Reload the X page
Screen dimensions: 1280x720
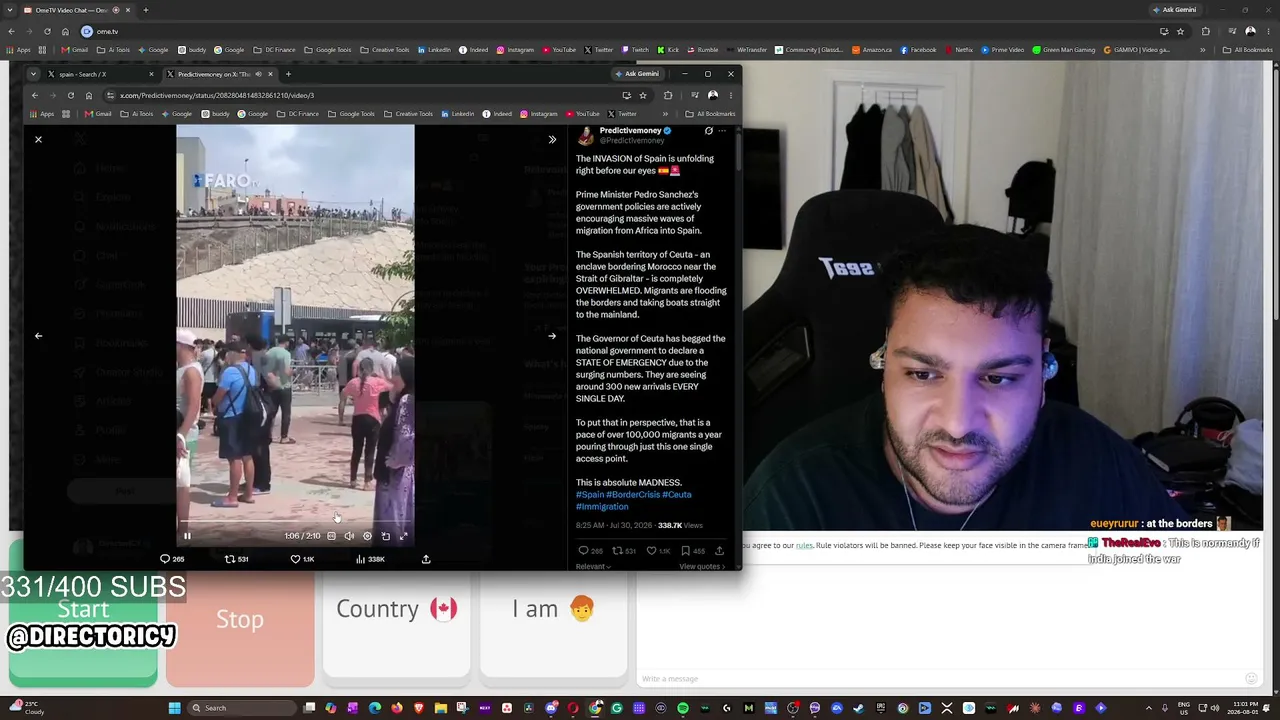[70, 95]
